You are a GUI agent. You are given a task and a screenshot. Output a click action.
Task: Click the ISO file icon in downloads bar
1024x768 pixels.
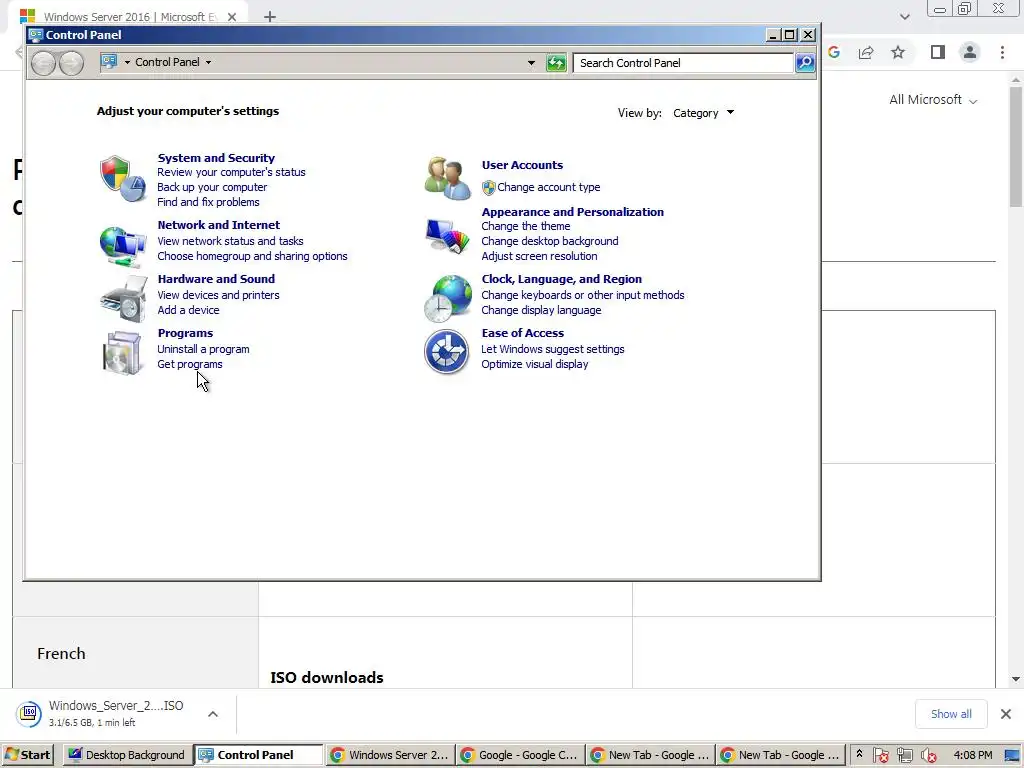point(29,714)
